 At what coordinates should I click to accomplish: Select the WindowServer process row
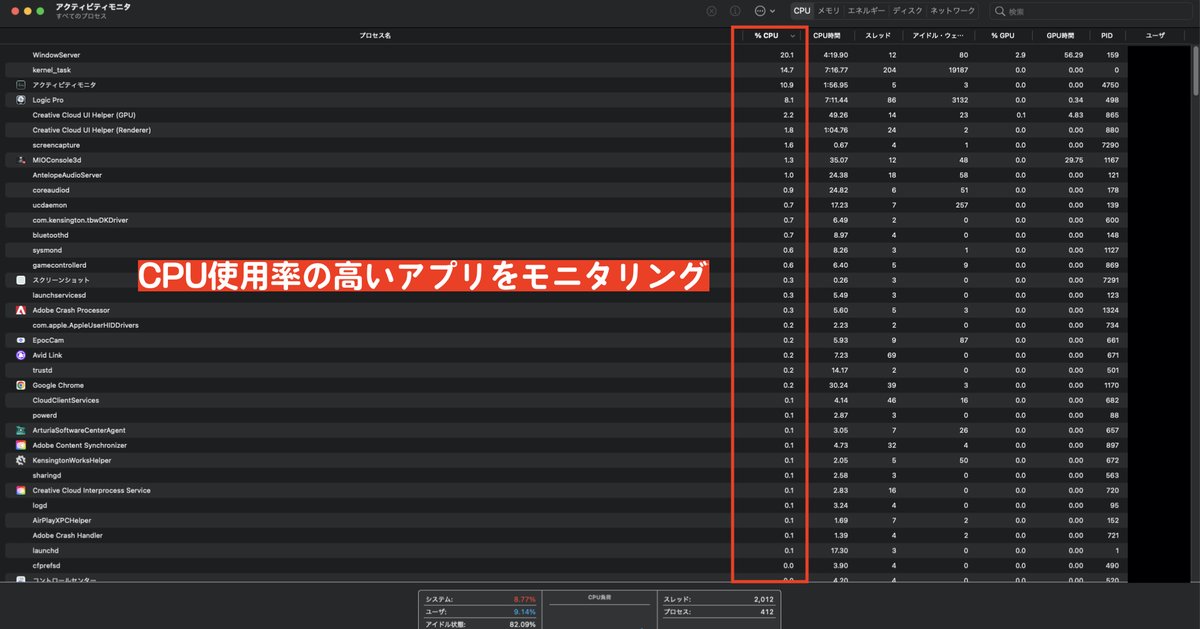coord(566,55)
